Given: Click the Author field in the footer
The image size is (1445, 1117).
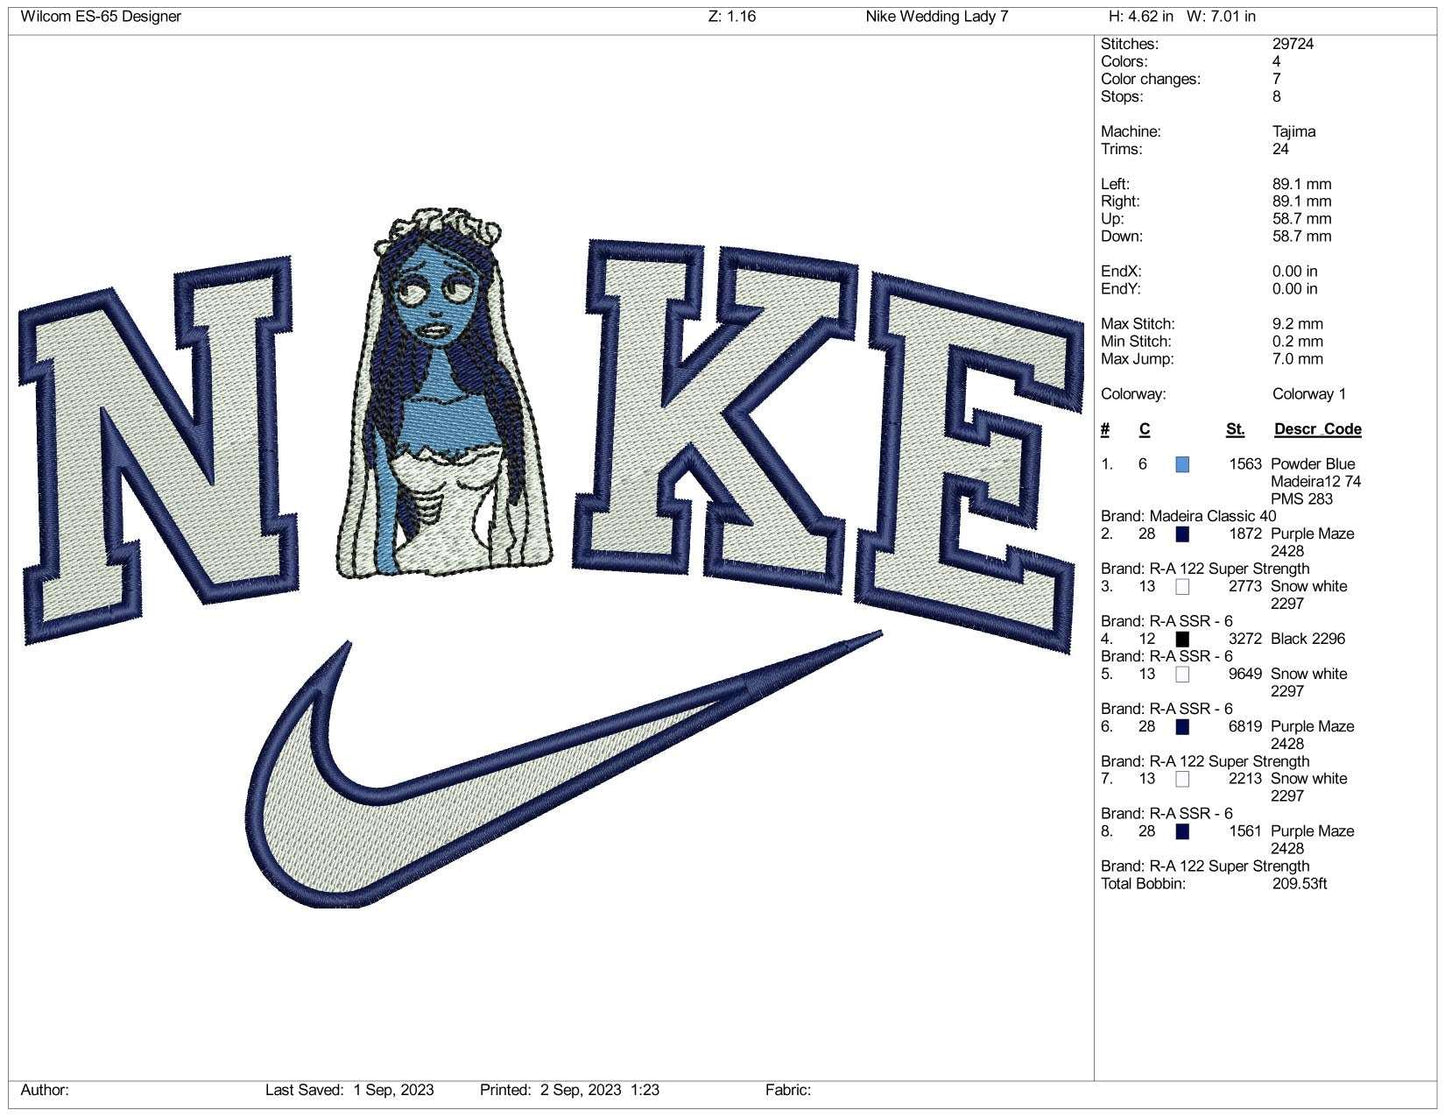Looking at the screenshot, I should coord(45,1090).
